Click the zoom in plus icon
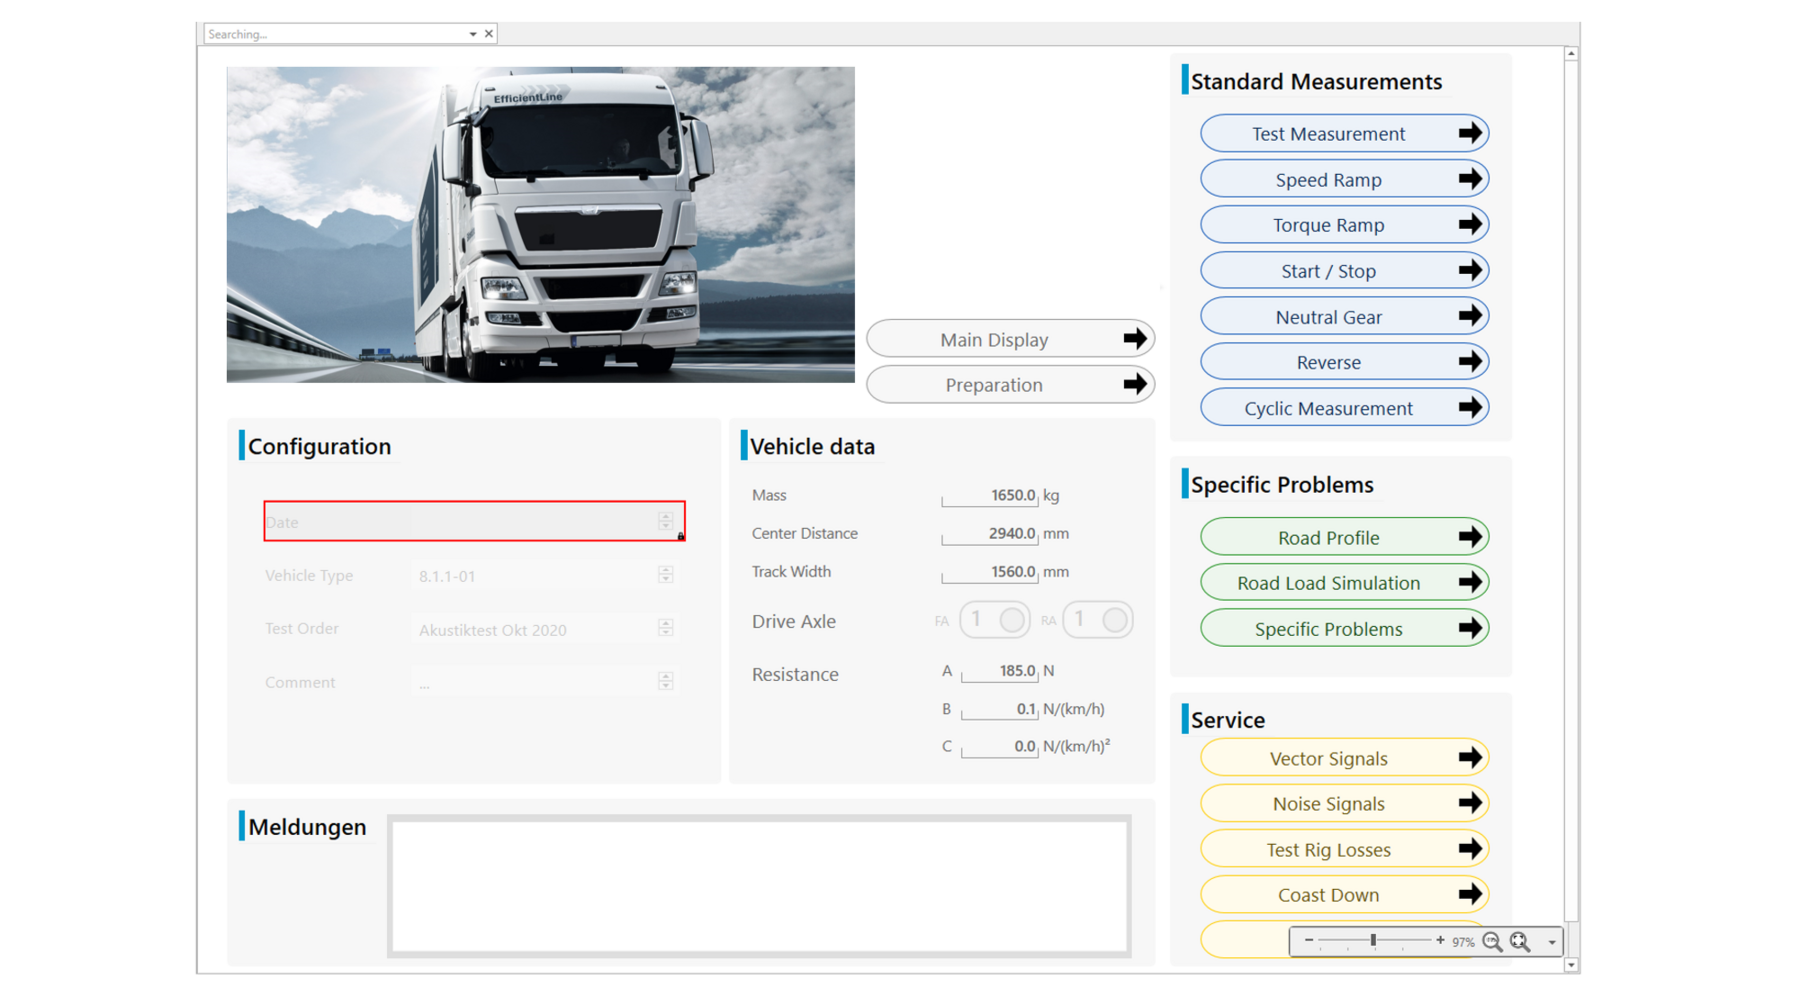The image size is (1800, 1000). (x=1440, y=940)
